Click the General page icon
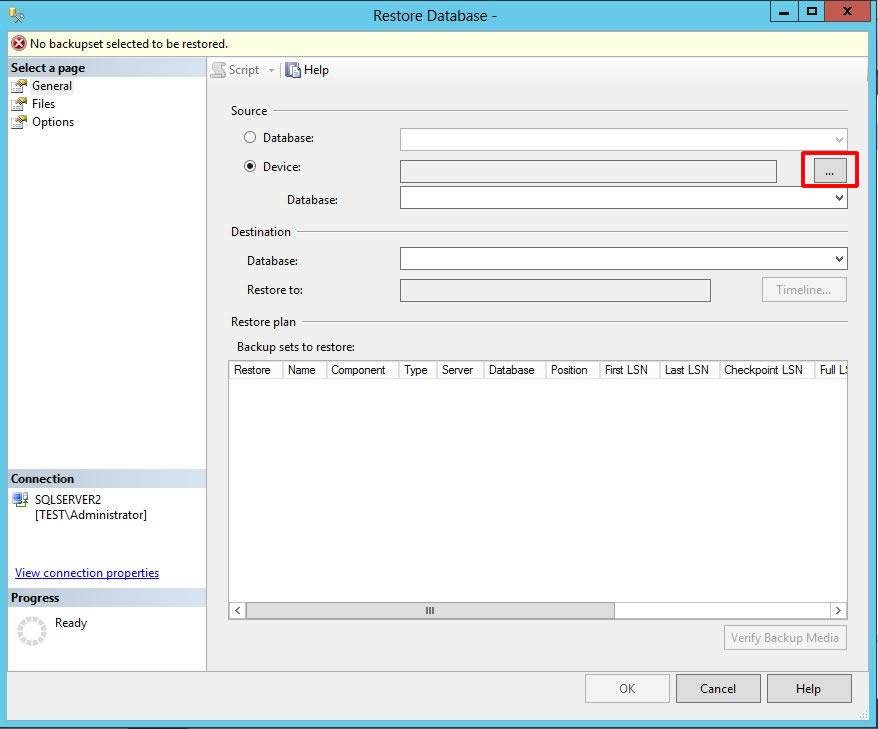Screen dimensions: 878x729 coord(18,86)
